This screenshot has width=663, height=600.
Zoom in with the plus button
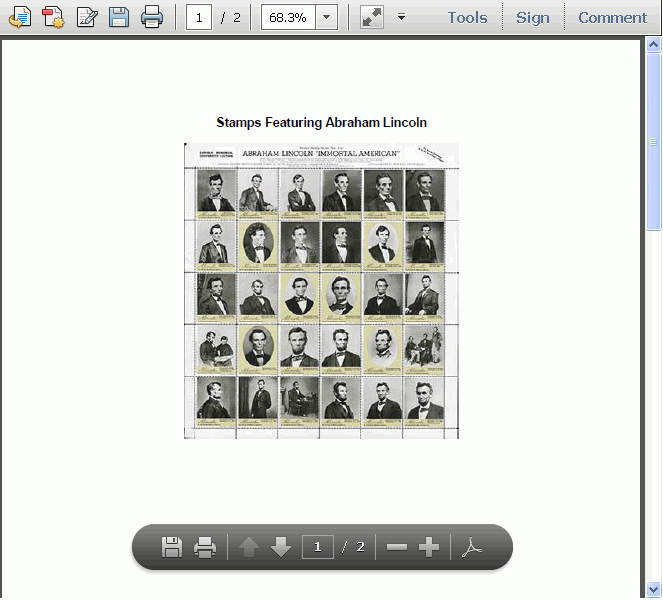[x=429, y=547]
